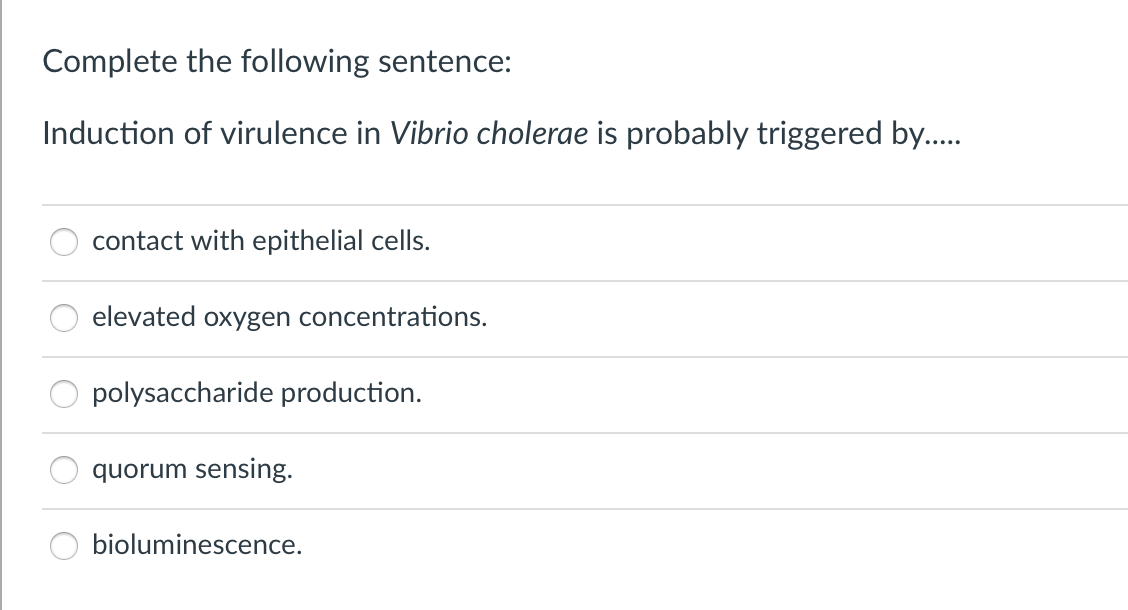The height and width of the screenshot is (610, 1128).
Task: Select the radio button for bioluminescence
Action: (x=63, y=546)
